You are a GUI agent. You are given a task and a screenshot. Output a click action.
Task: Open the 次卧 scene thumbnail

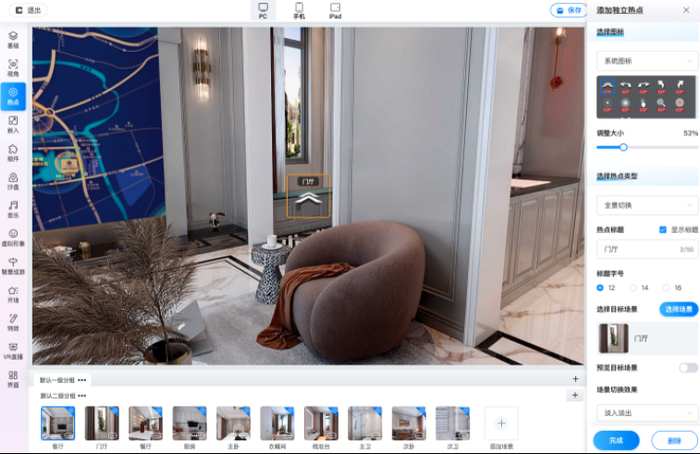tap(408, 423)
